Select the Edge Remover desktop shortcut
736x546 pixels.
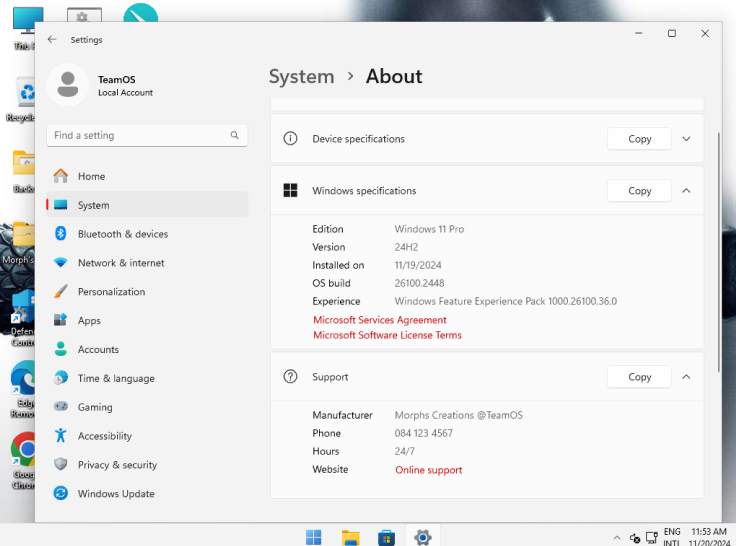[23, 390]
